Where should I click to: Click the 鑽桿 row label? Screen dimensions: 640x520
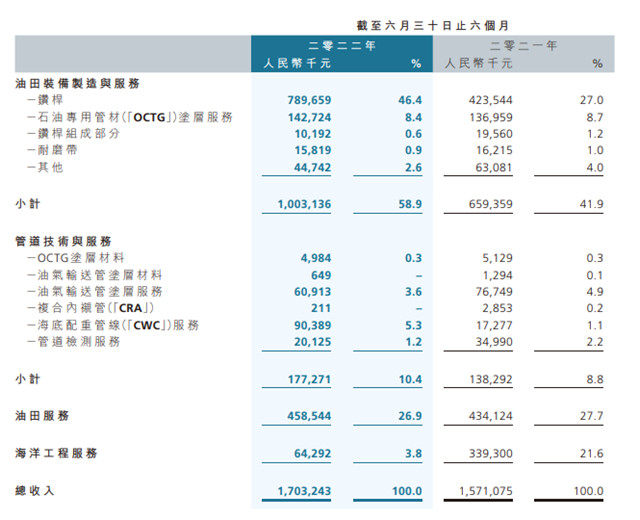click(x=45, y=100)
